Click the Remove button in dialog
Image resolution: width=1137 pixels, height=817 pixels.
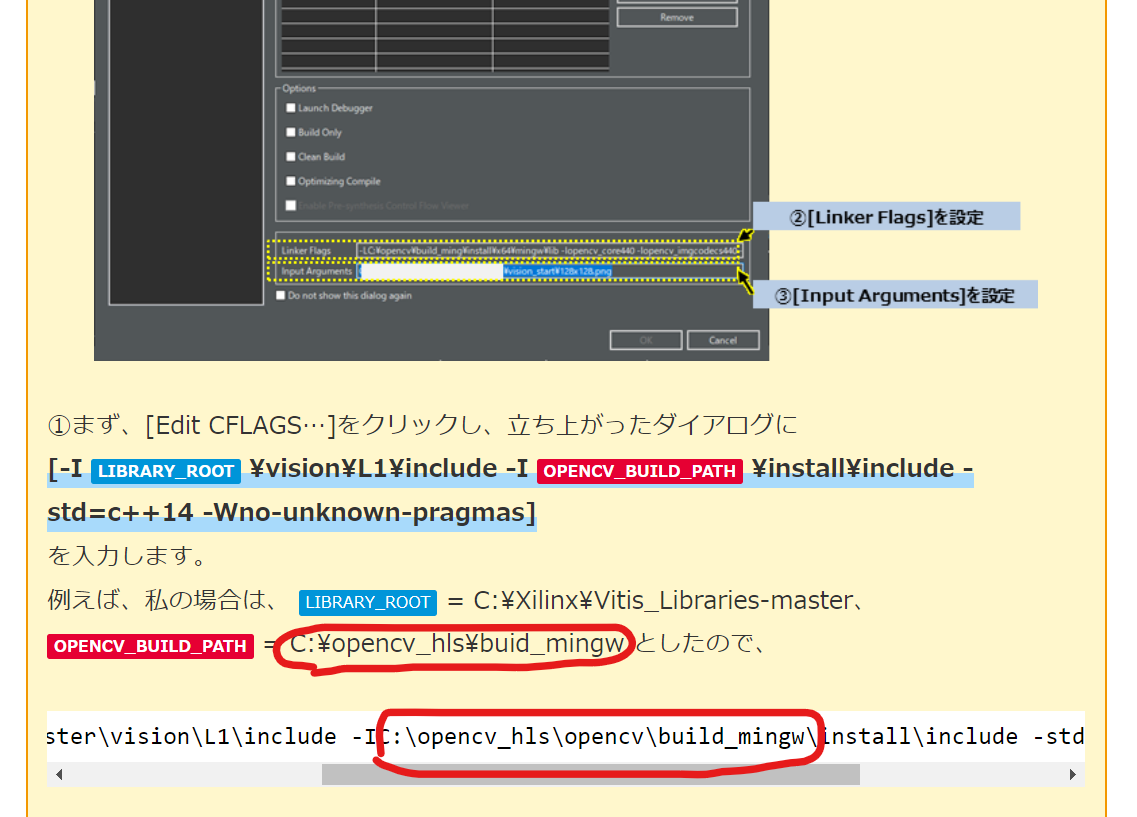[x=677, y=17]
